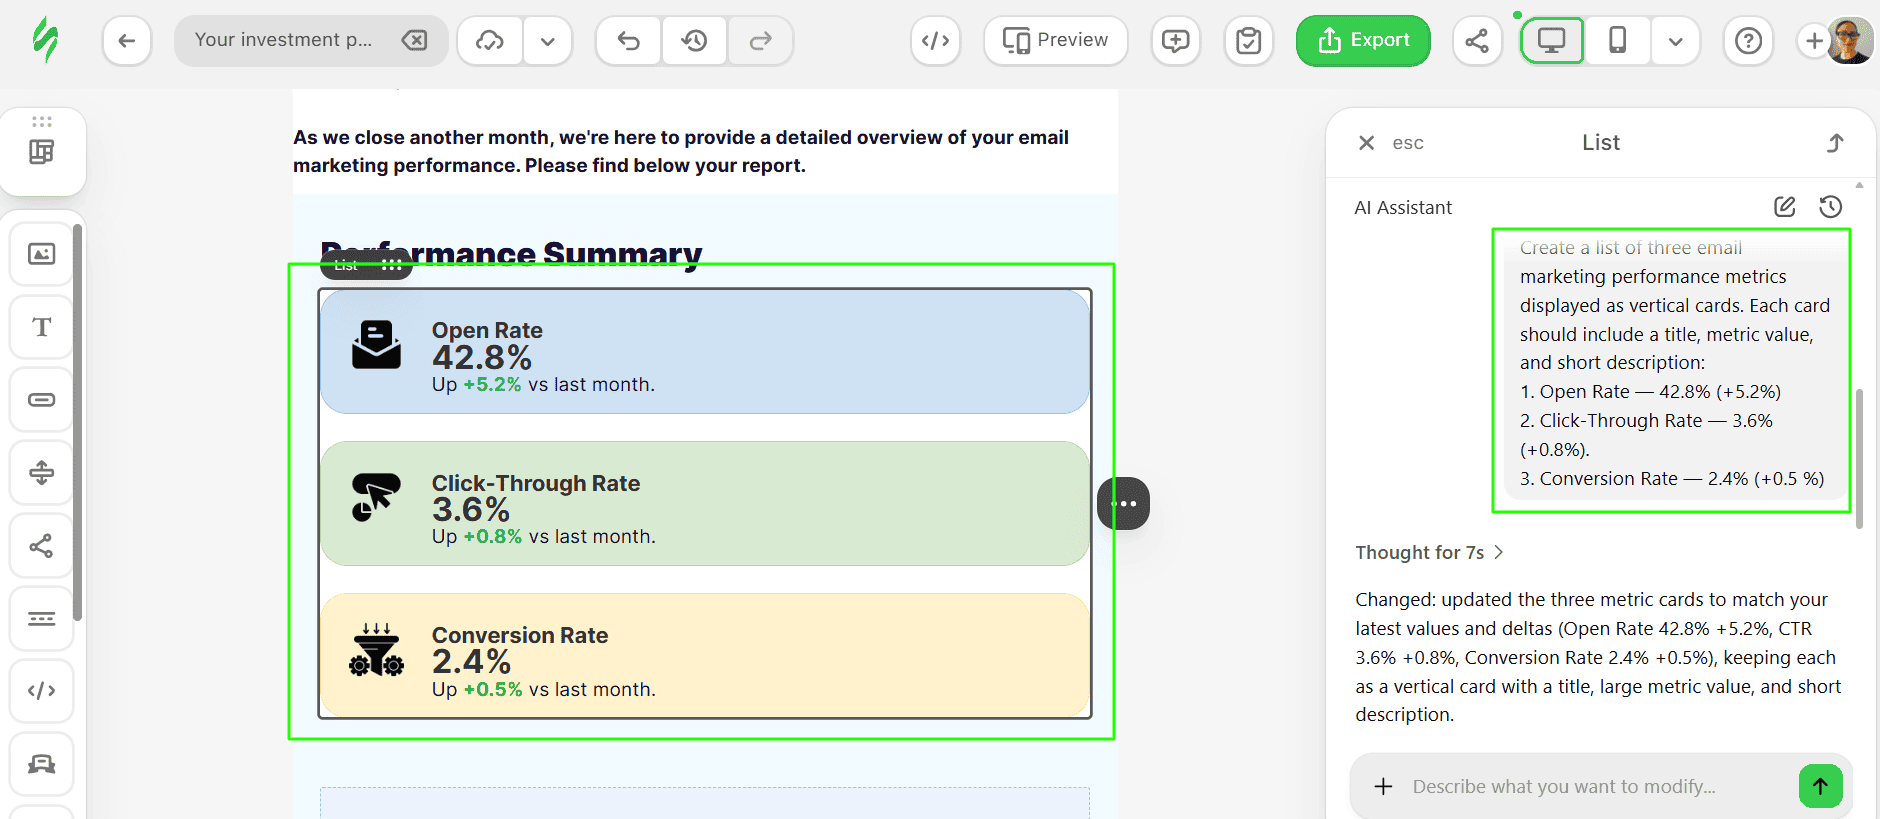Open the save options dropdown arrow
Image resolution: width=1880 pixels, height=819 pixels.
coord(548,41)
